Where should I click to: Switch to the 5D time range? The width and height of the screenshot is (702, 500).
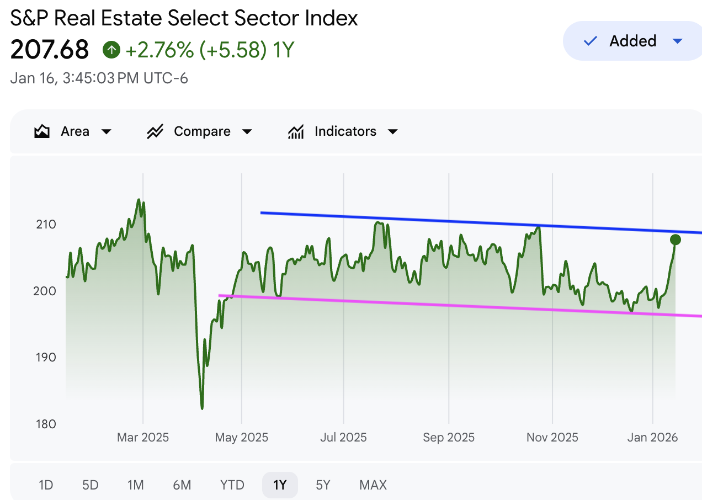point(90,485)
